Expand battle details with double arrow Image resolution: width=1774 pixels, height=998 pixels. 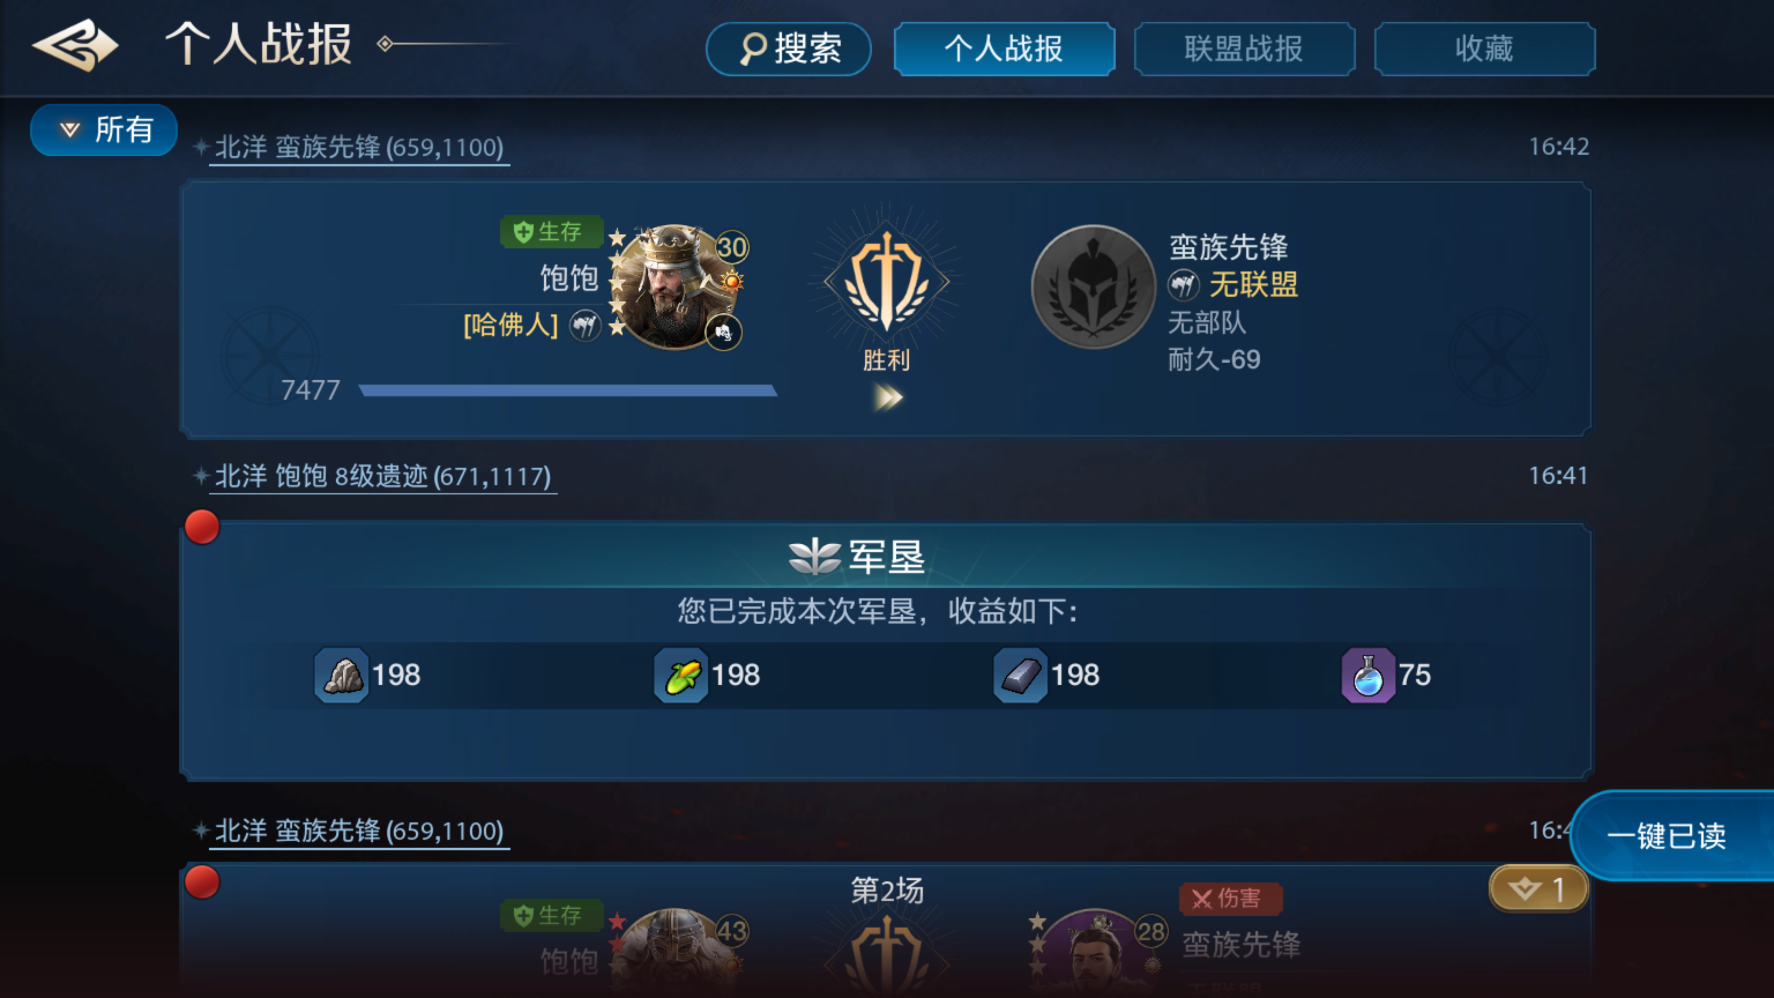(887, 398)
